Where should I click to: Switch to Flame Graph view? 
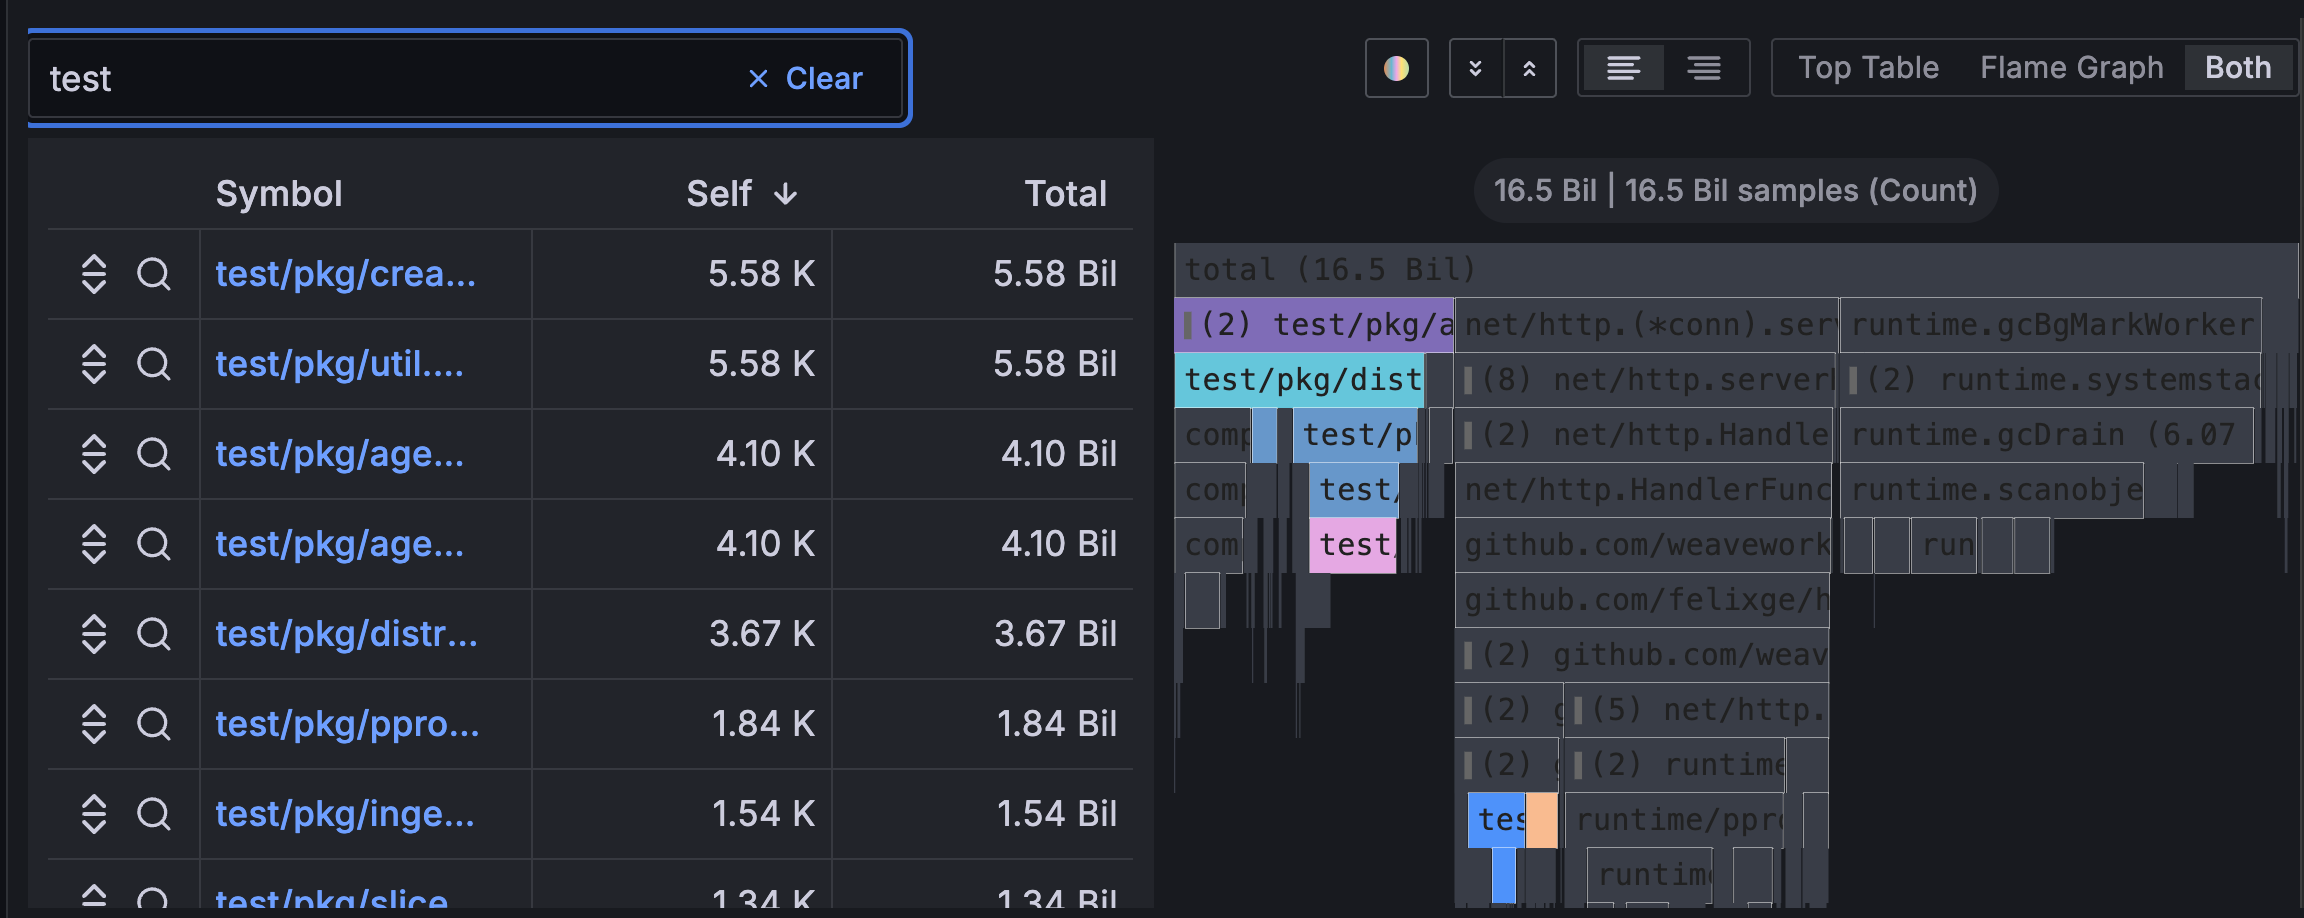click(x=2070, y=67)
